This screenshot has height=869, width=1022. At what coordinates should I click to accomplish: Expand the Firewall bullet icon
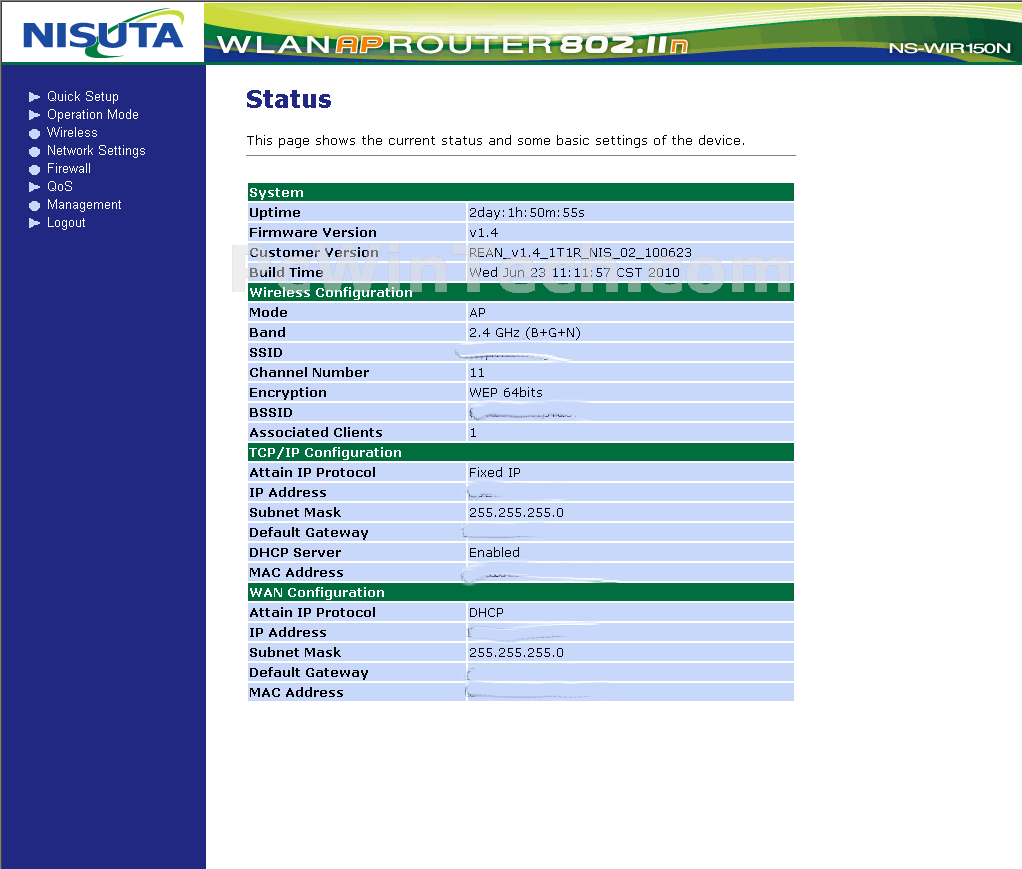coord(35,169)
